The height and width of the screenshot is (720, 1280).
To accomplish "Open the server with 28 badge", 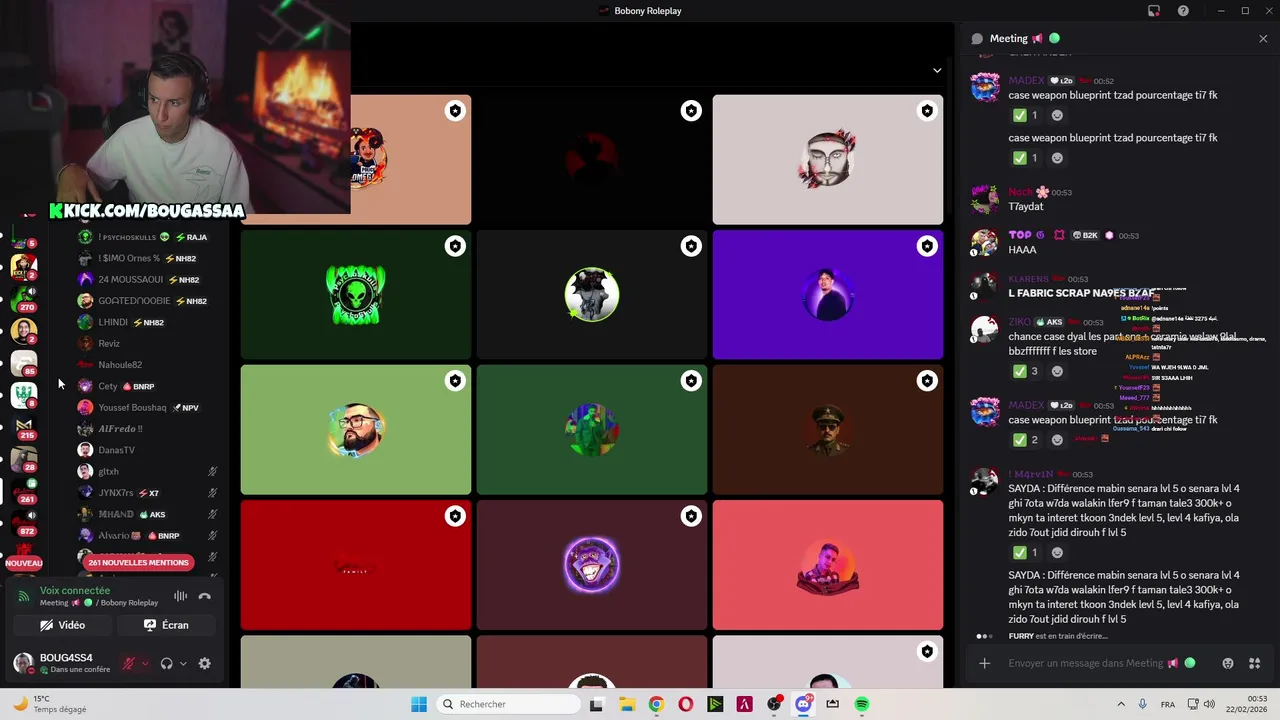I will tap(24, 458).
